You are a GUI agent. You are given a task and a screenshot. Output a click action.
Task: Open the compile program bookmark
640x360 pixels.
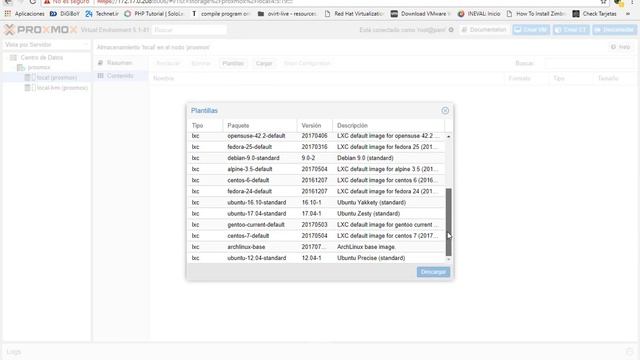tap(221, 14)
